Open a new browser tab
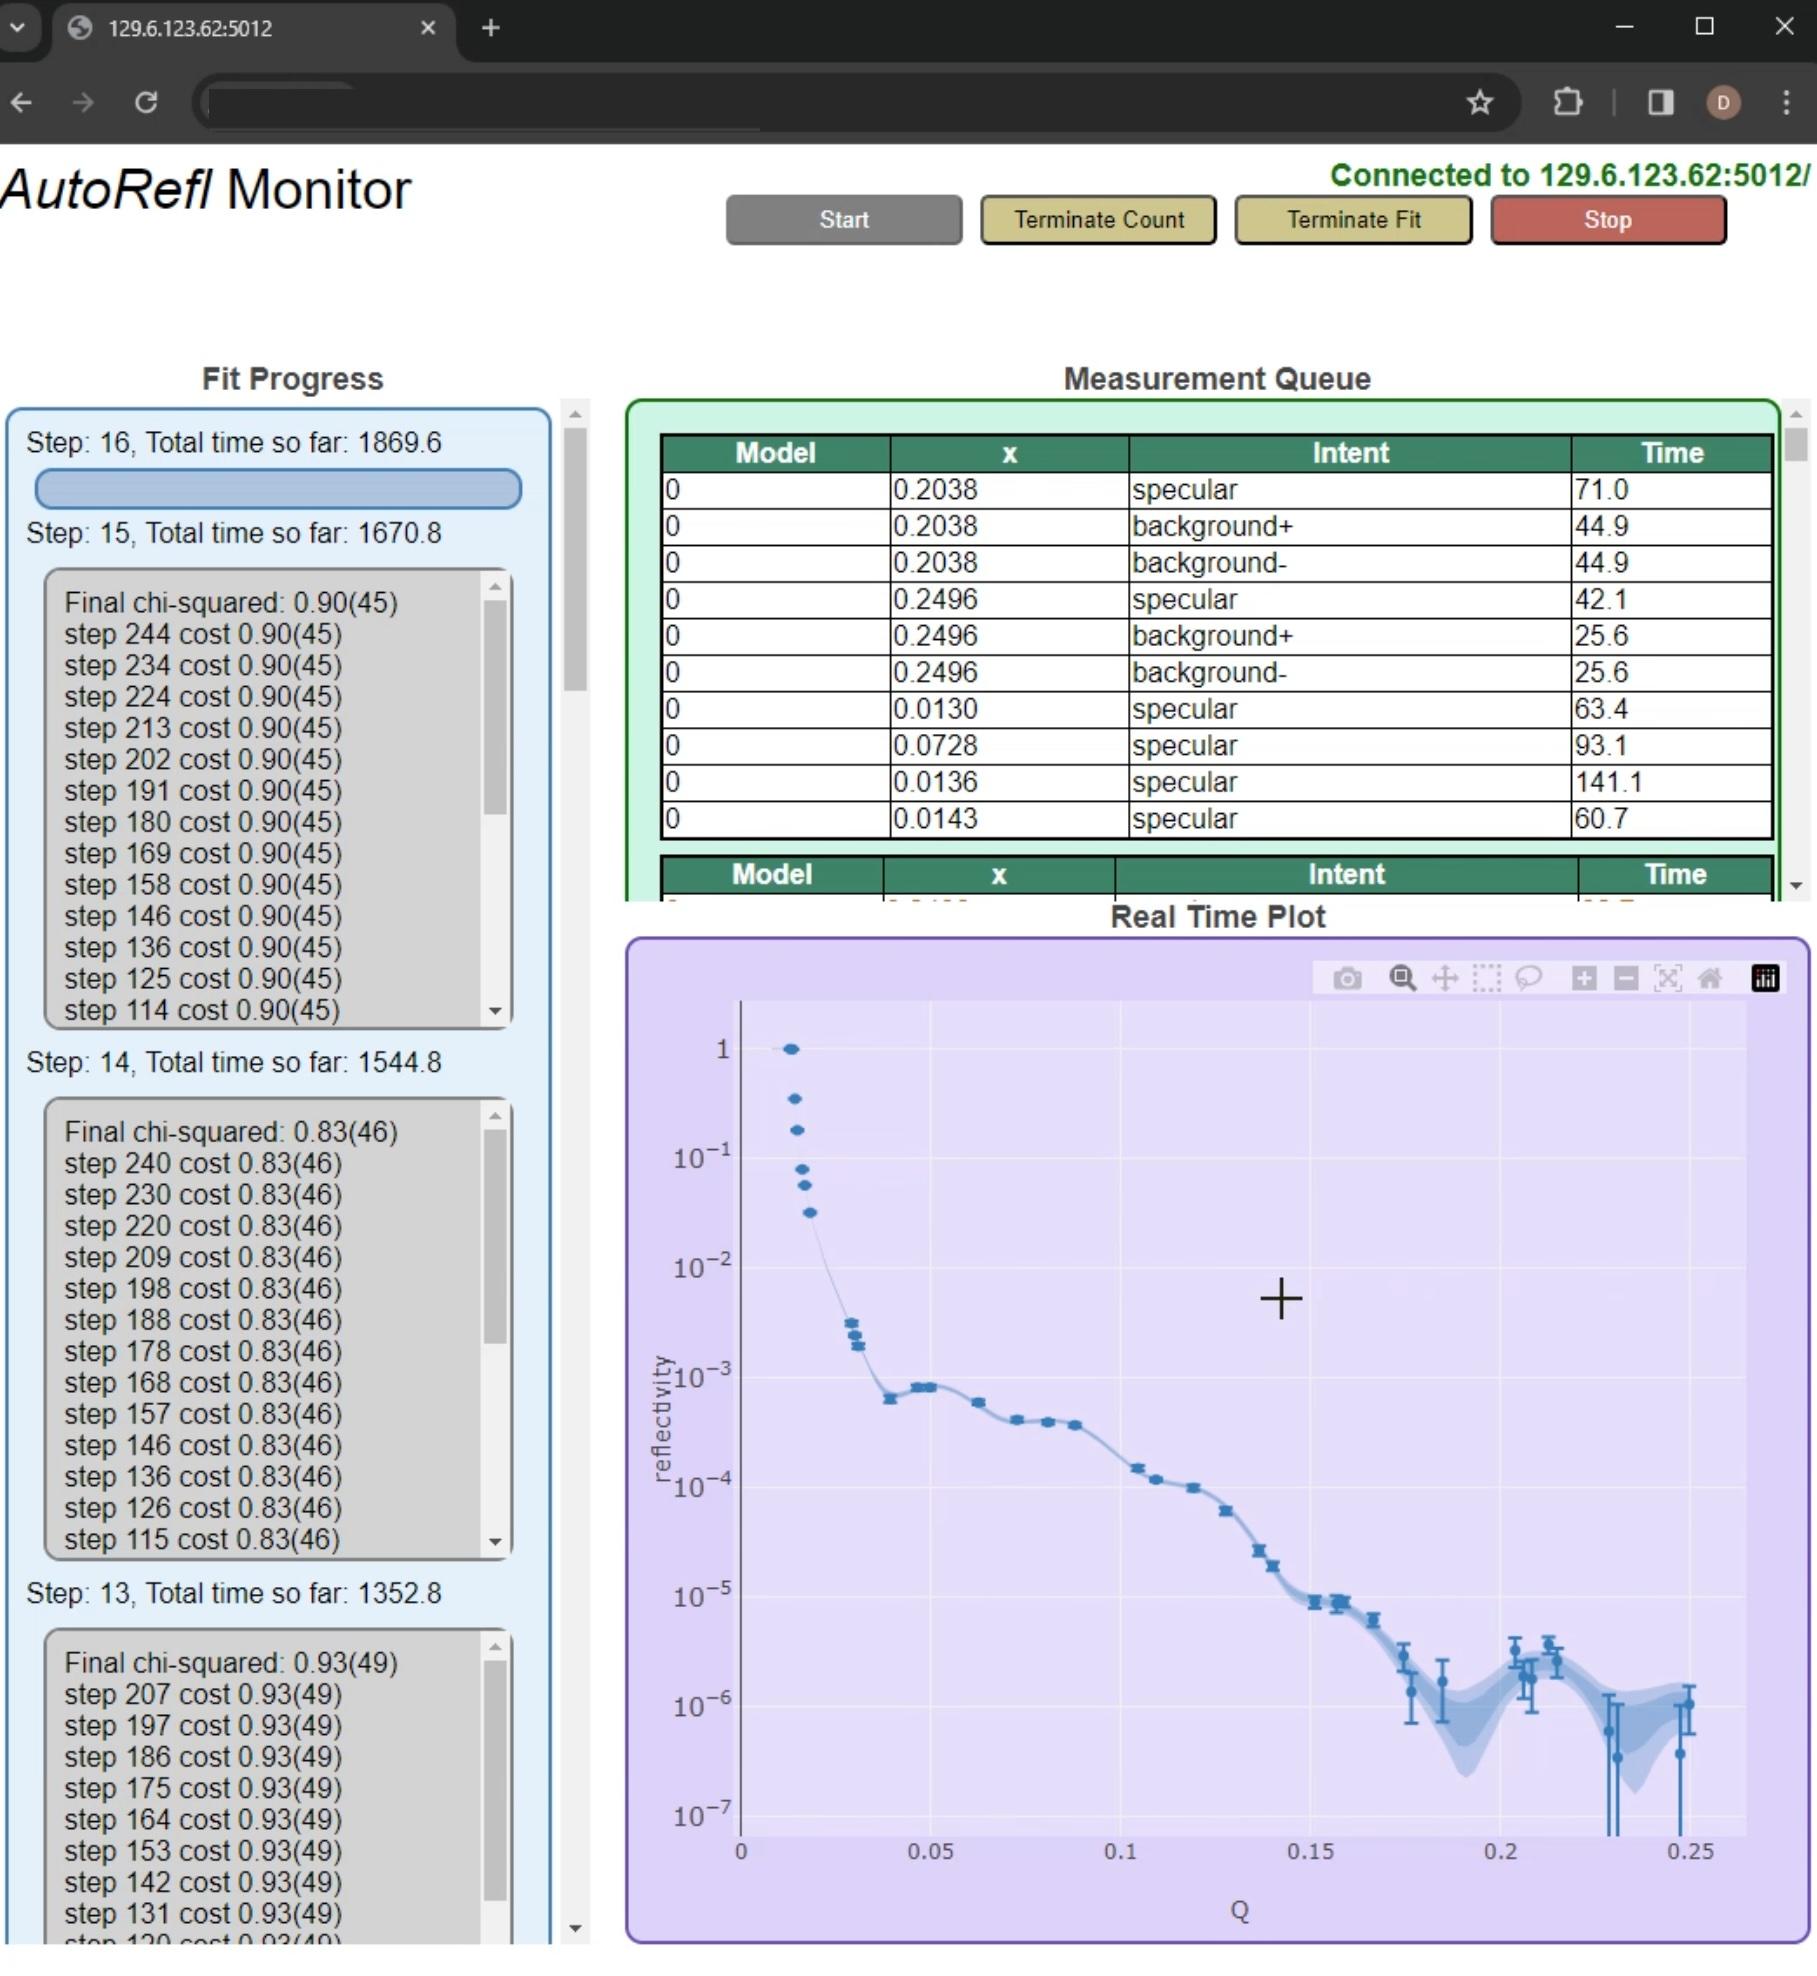 (490, 28)
